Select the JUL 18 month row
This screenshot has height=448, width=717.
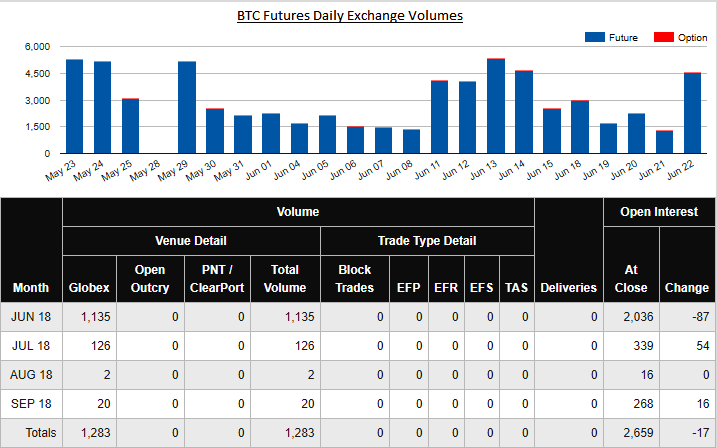point(31,345)
